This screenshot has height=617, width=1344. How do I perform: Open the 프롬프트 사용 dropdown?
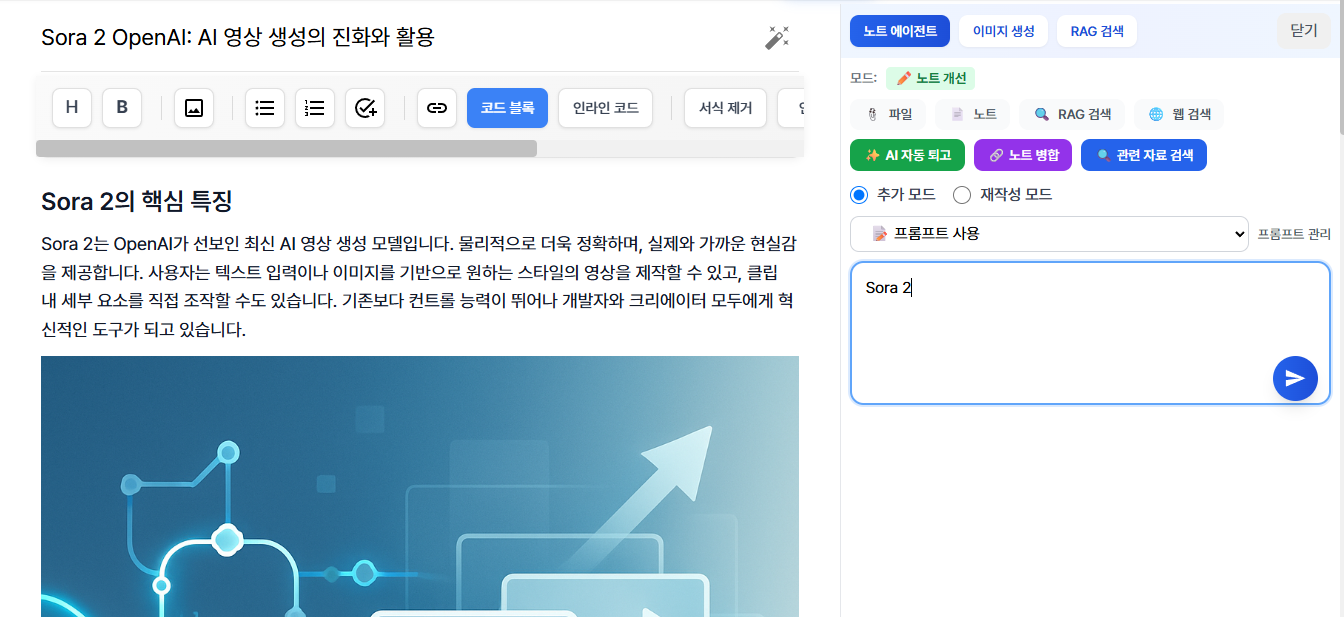(1049, 233)
